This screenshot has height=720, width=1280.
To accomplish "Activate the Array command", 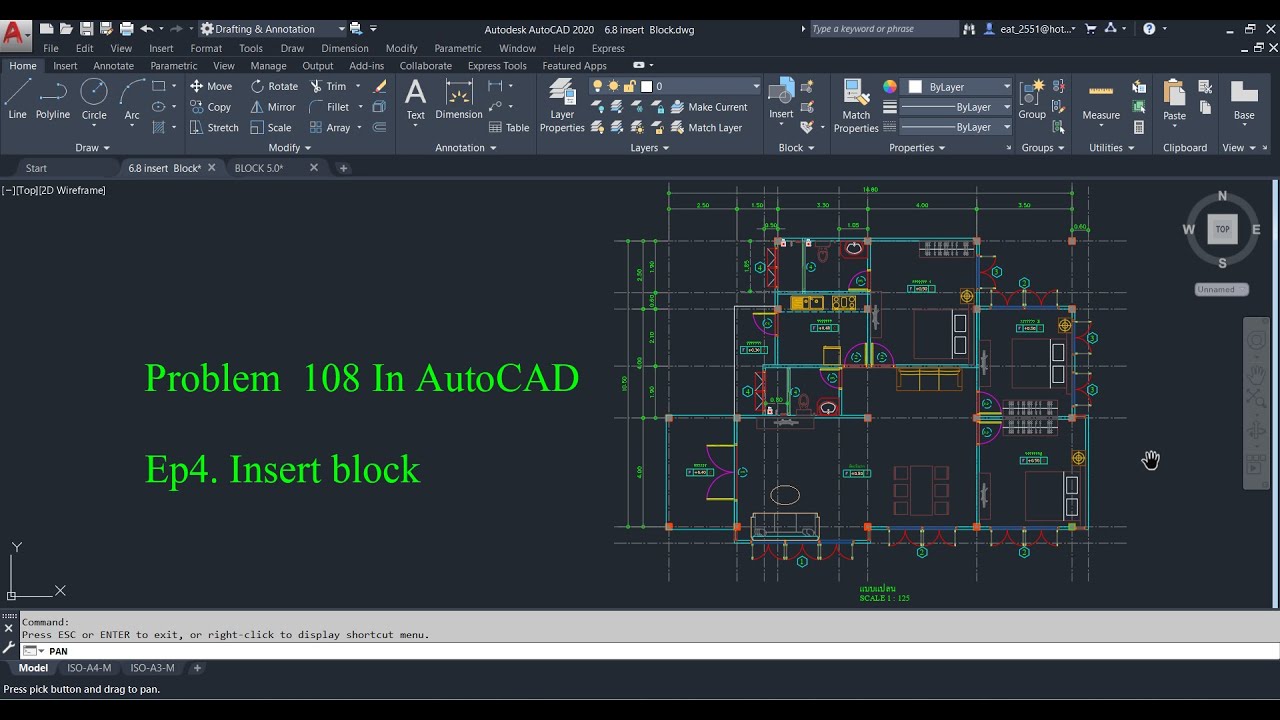I will [330, 128].
